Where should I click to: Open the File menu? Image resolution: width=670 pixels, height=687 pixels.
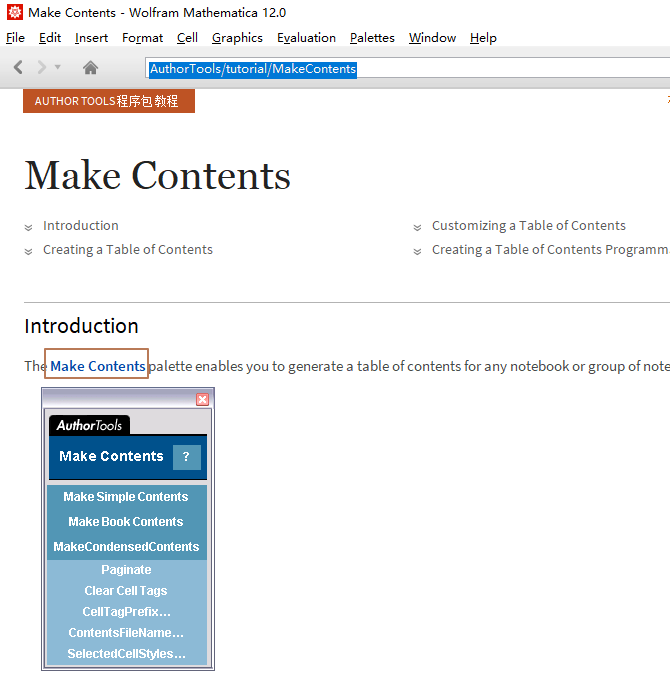point(15,38)
